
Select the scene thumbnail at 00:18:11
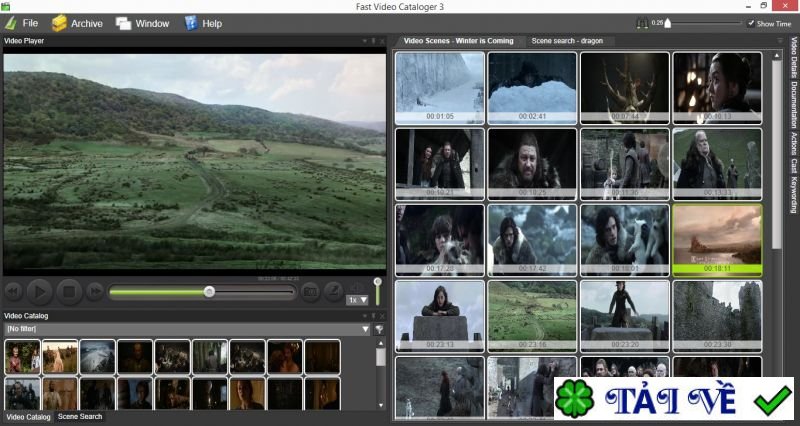[717, 239]
